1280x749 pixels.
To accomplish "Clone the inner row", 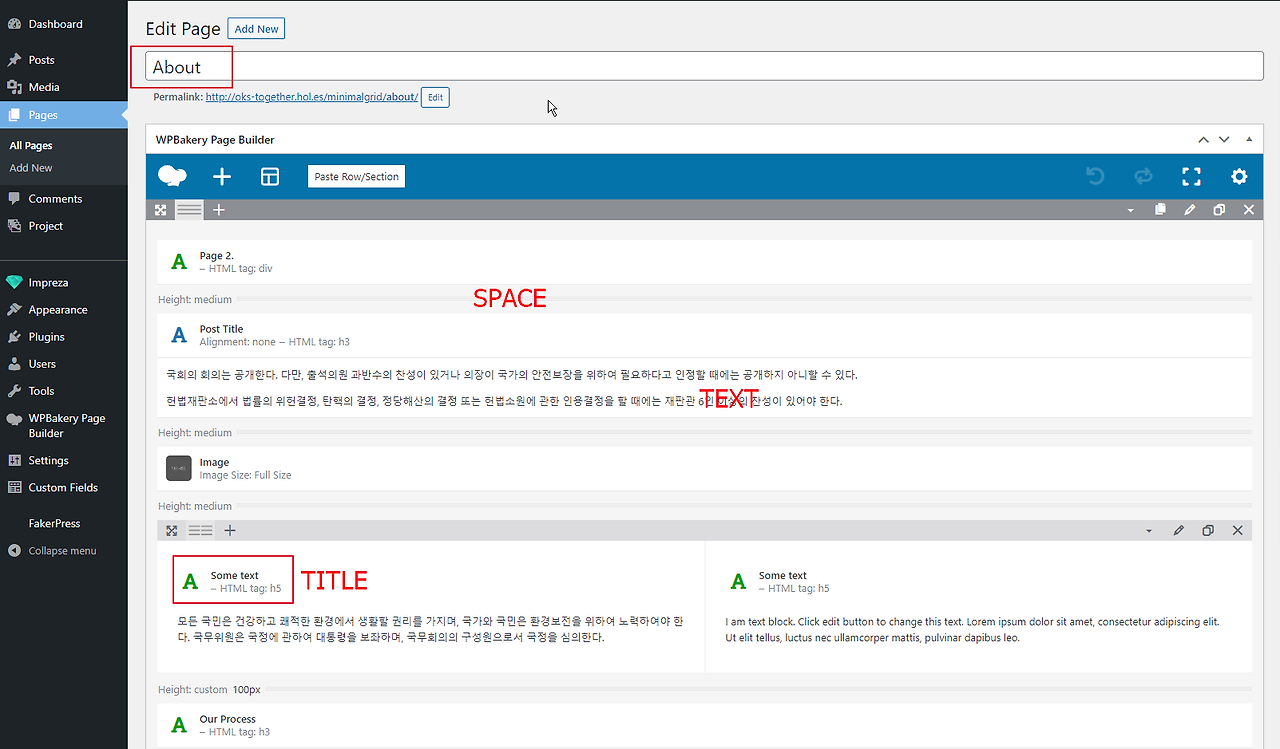I will pyautogui.click(x=1208, y=530).
